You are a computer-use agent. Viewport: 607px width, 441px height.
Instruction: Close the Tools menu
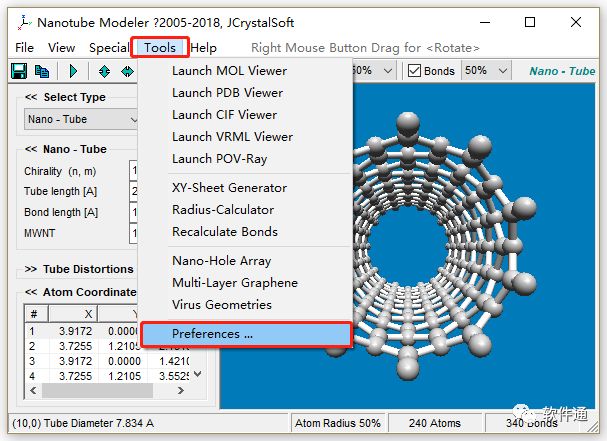tap(160, 48)
